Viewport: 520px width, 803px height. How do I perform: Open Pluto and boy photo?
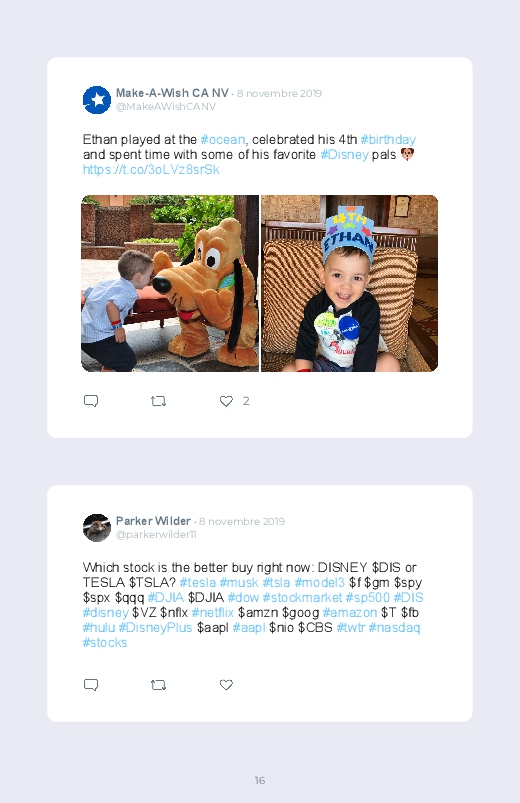(x=170, y=283)
